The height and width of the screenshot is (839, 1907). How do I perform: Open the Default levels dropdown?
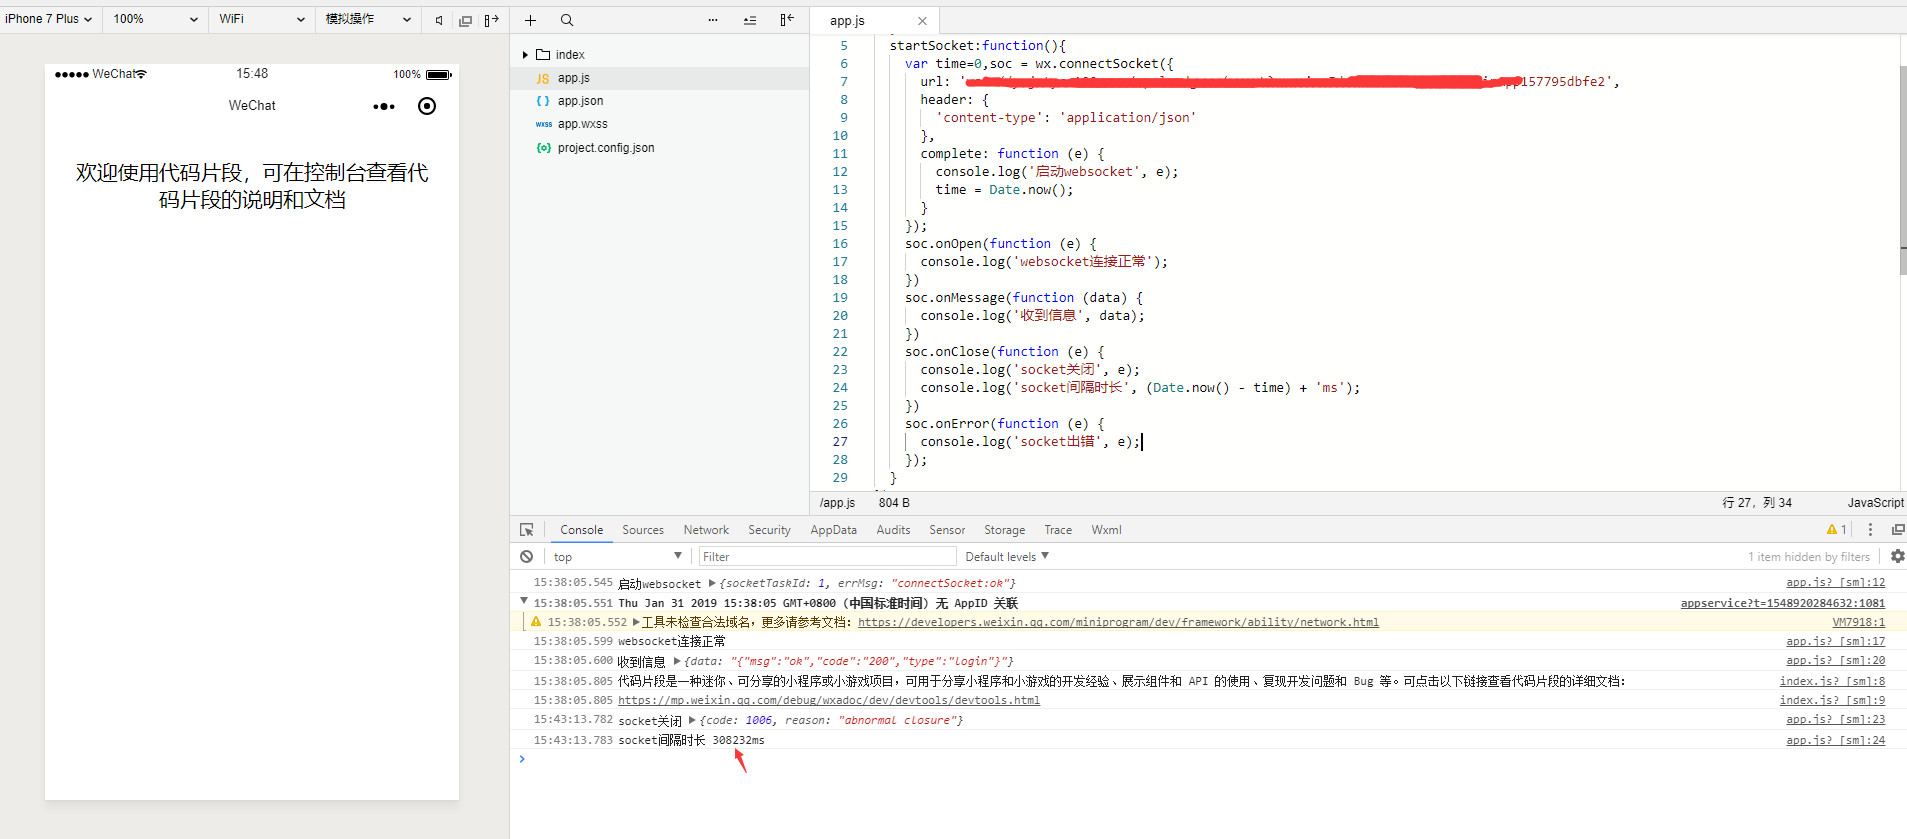click(1007, 557)
